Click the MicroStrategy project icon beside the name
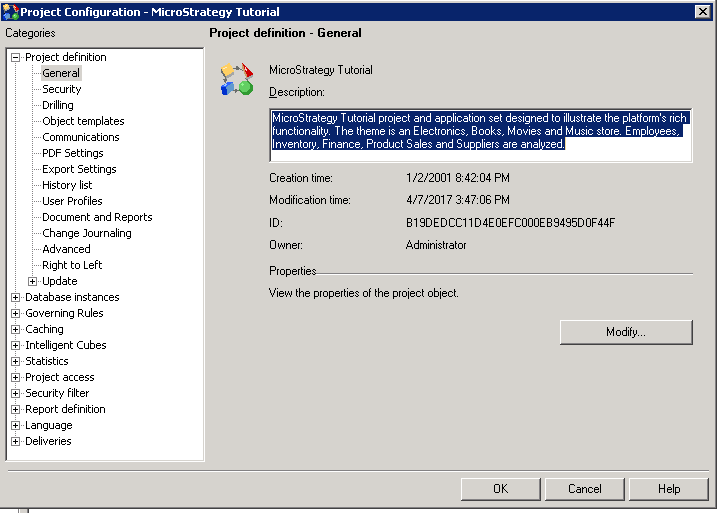The height and width of the screenshot is (513, 719). 236,79
